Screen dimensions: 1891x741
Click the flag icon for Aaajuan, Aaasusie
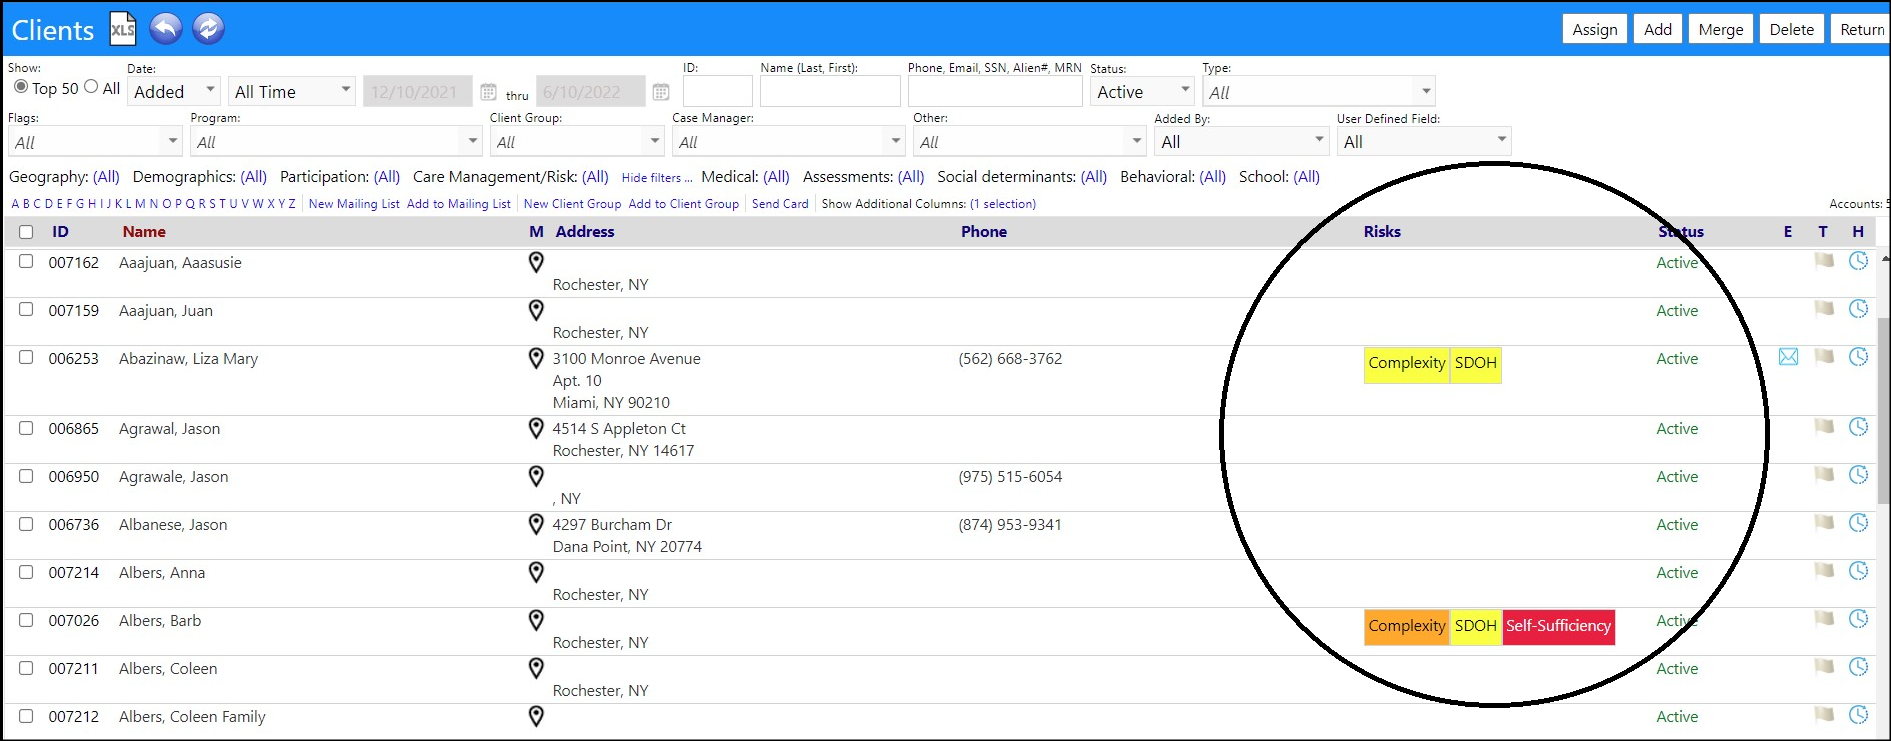(x=1824, y=261)
